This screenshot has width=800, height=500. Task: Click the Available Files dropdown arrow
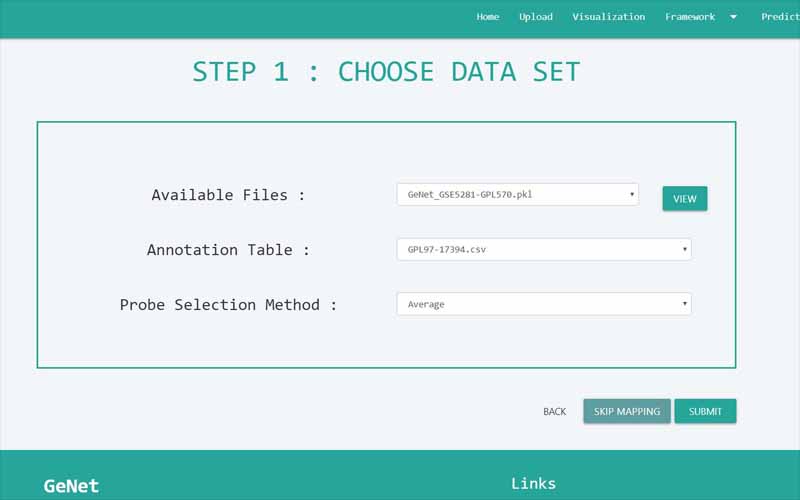[x=632, y=194]
